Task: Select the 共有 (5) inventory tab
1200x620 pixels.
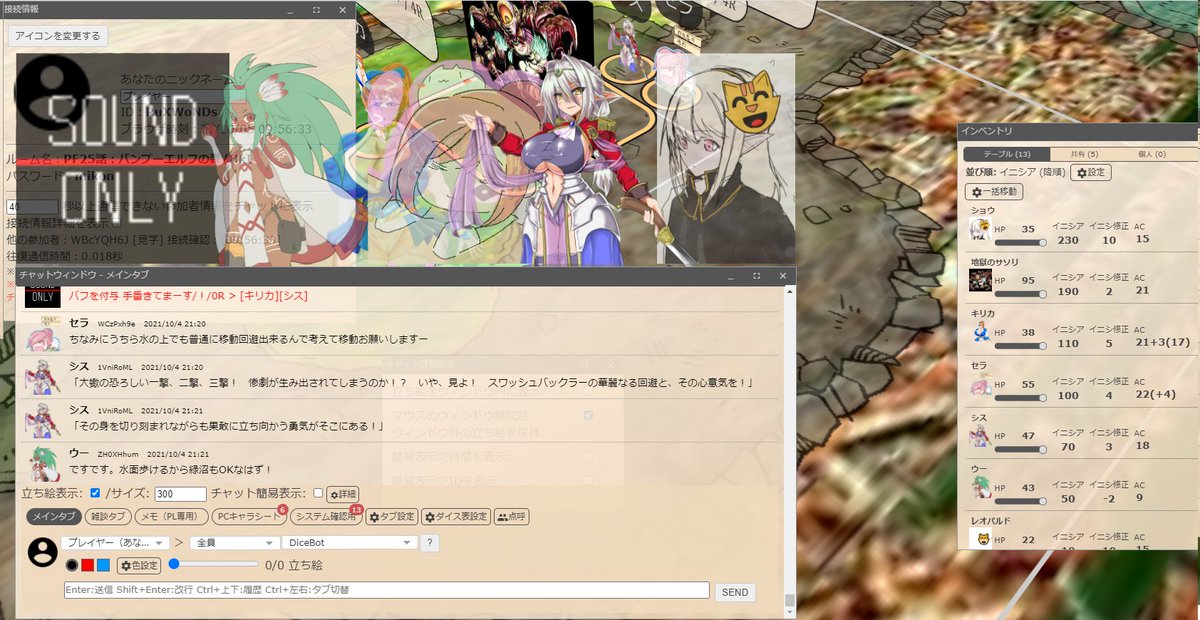Action: [1084, 154]
